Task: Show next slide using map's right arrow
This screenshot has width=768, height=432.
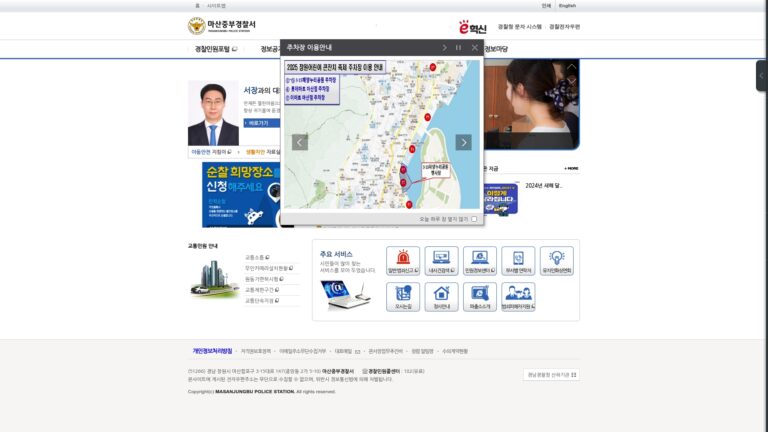Action: click(x=463, y=142)
